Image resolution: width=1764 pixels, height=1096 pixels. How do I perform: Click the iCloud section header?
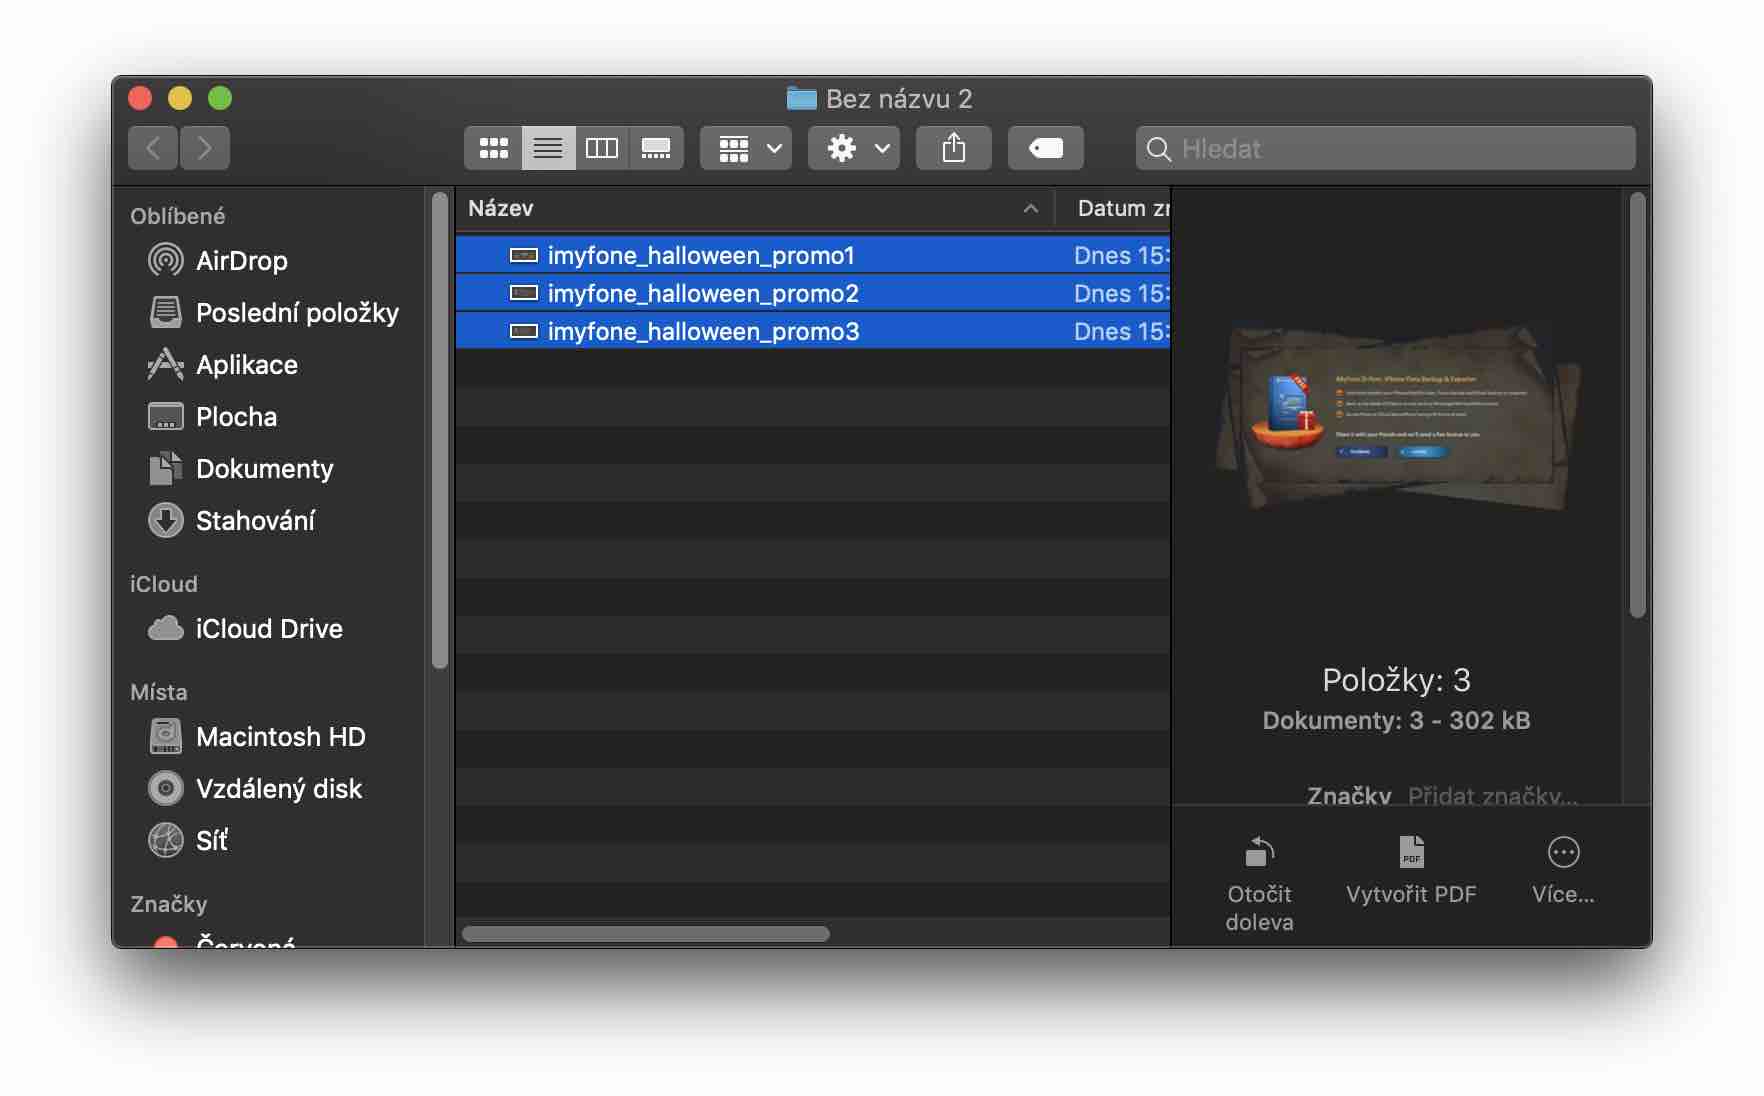point(164,584)
